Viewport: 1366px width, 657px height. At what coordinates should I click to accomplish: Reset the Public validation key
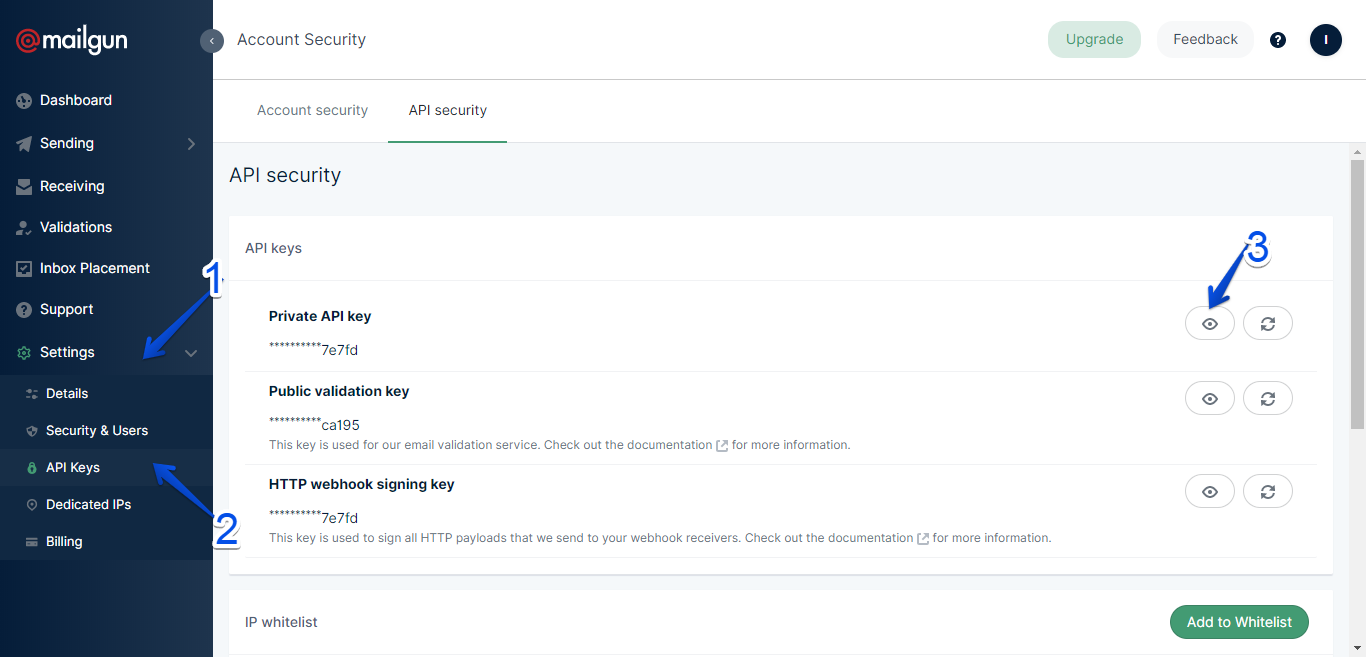[1268, 398]
